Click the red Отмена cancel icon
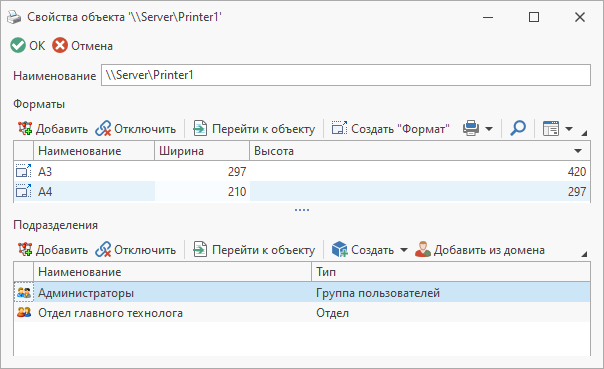 click(60, 45)
